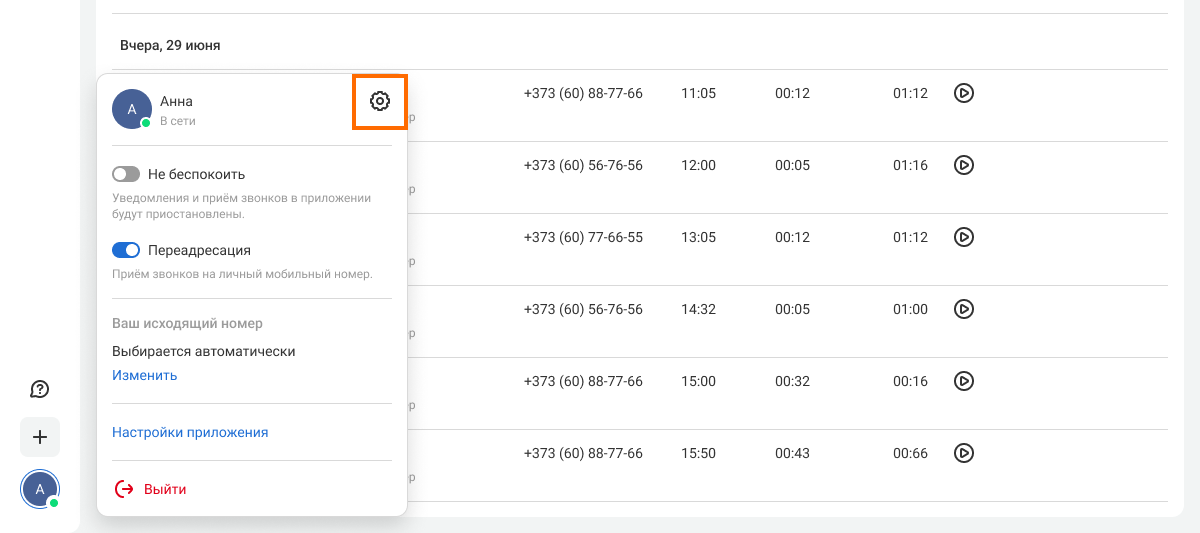1200x533 pixels.
Task: Select phone number +373 (60) 77-66-55
Action: 583,237
